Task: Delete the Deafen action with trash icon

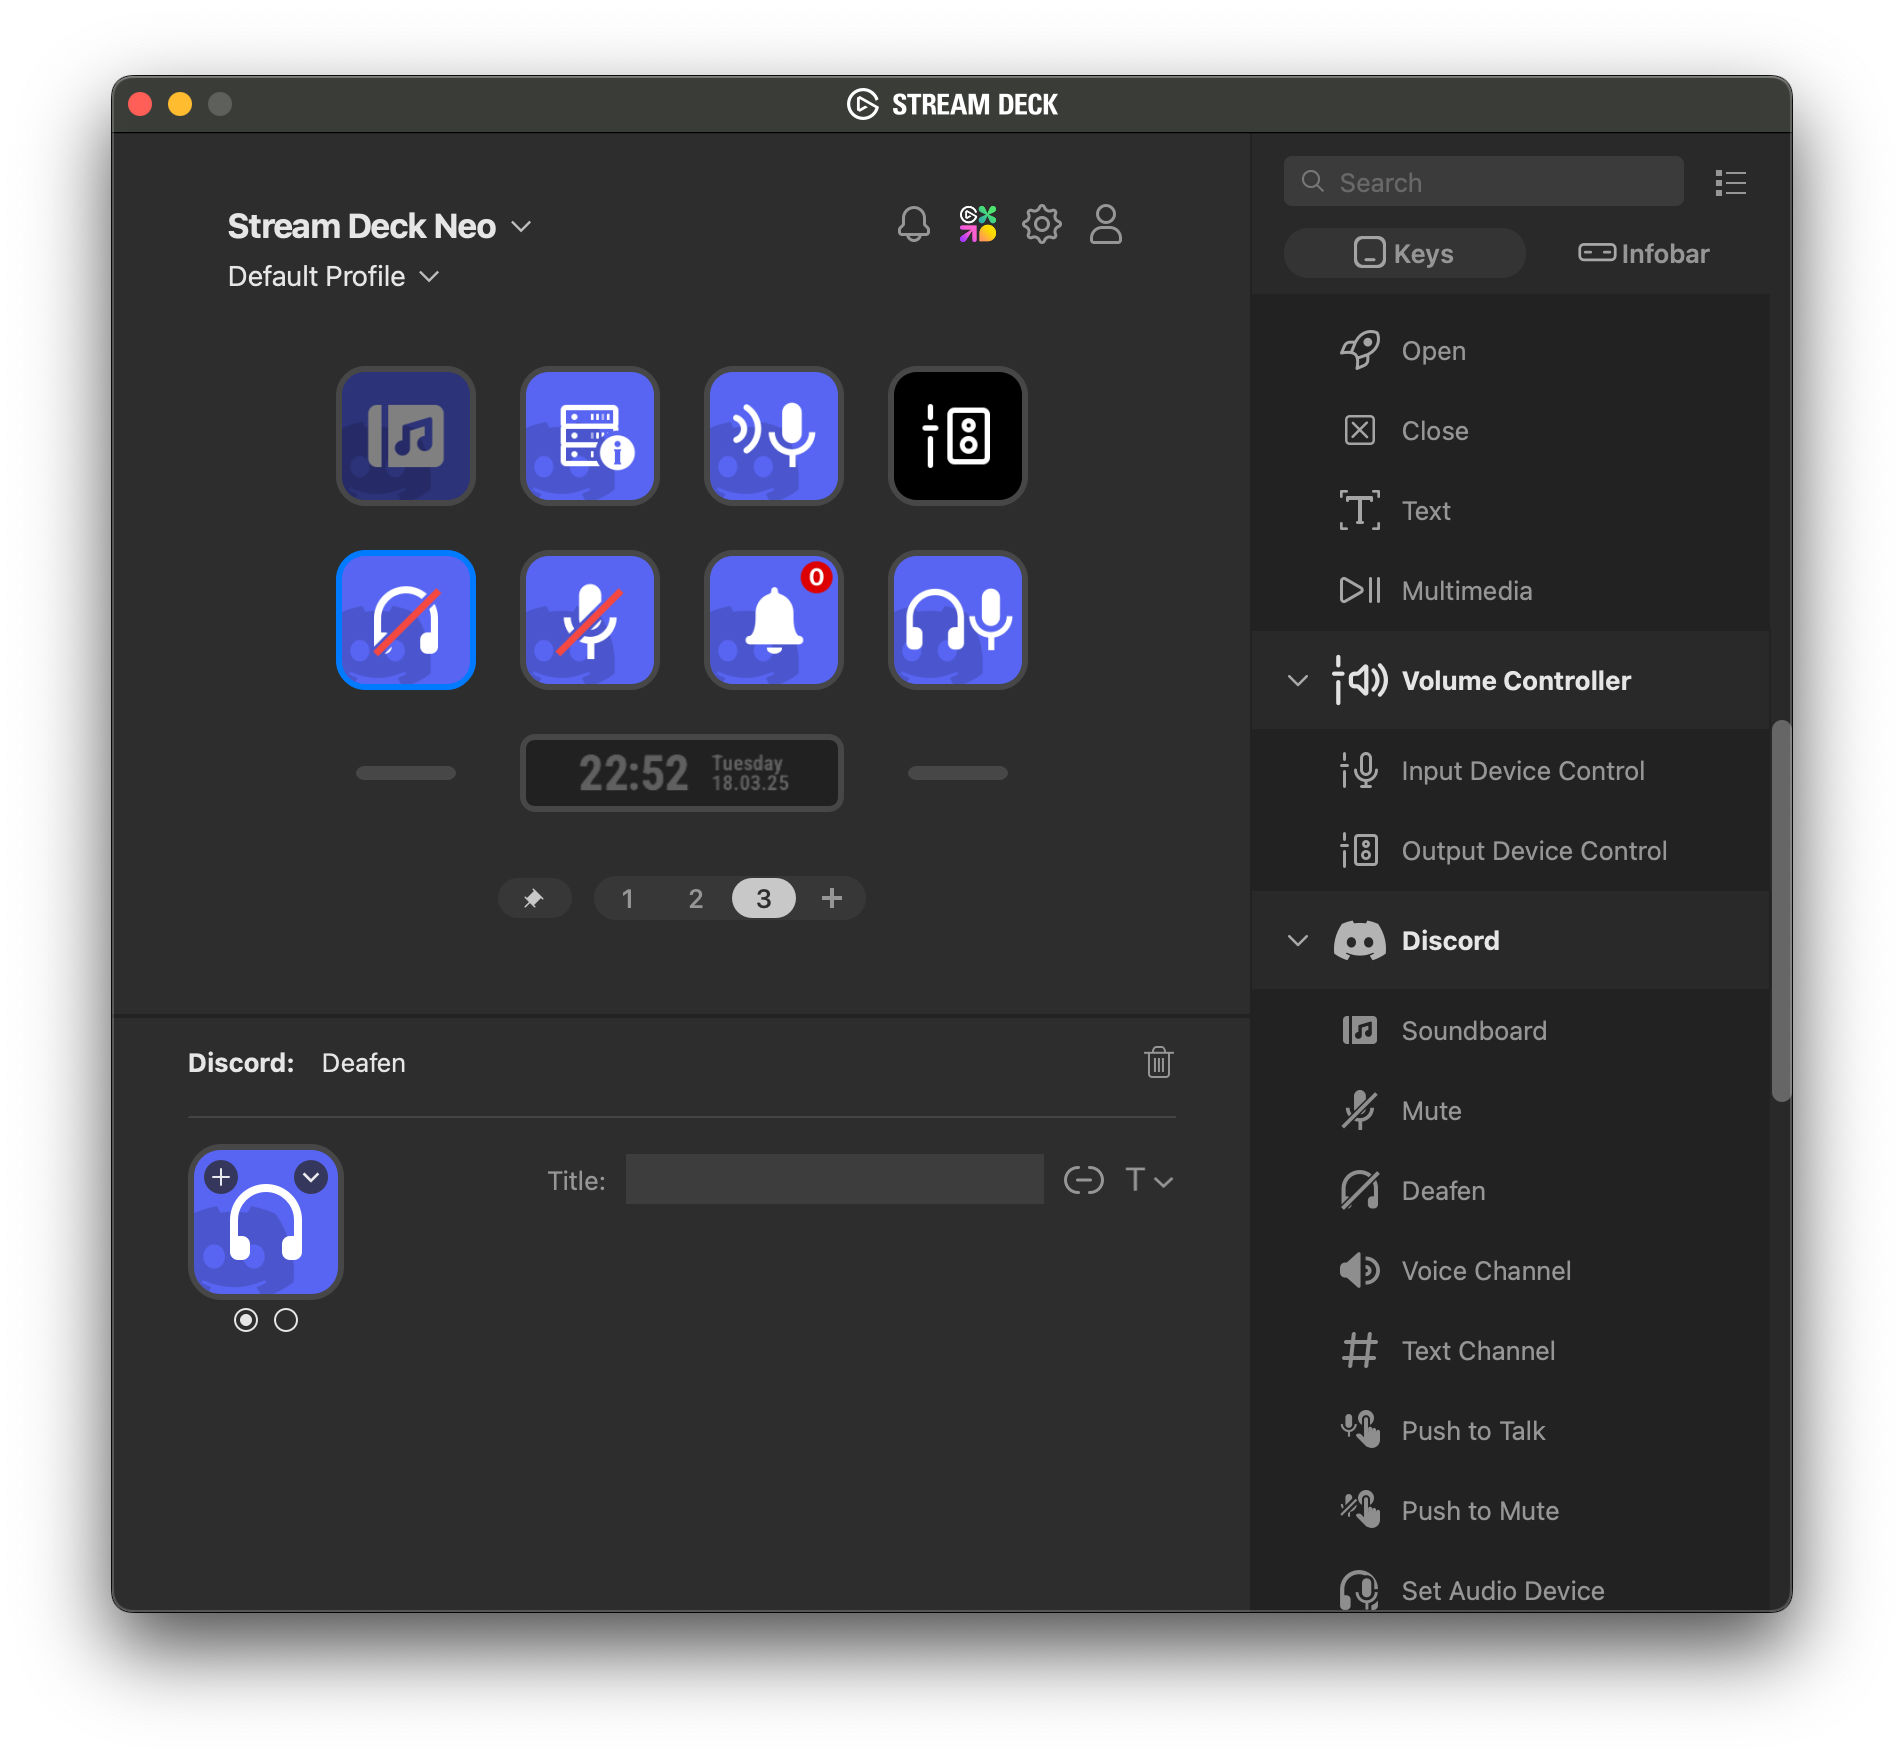Action: point(1158,1062)
